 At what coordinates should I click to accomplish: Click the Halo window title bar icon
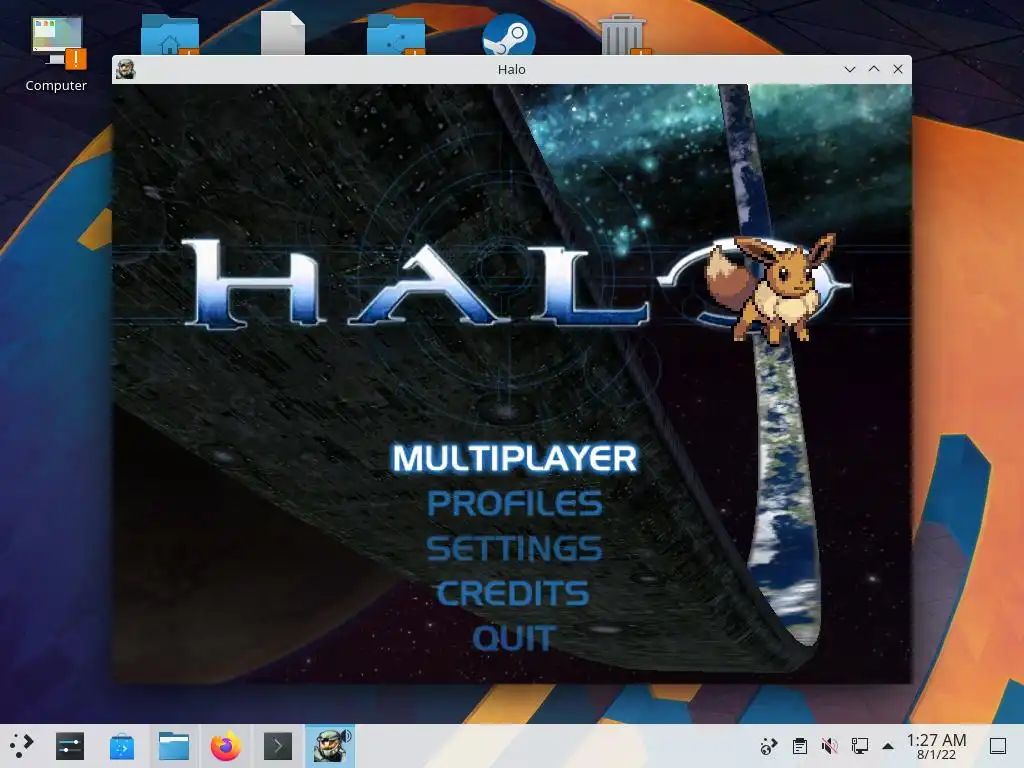click(x=125, y=69)
